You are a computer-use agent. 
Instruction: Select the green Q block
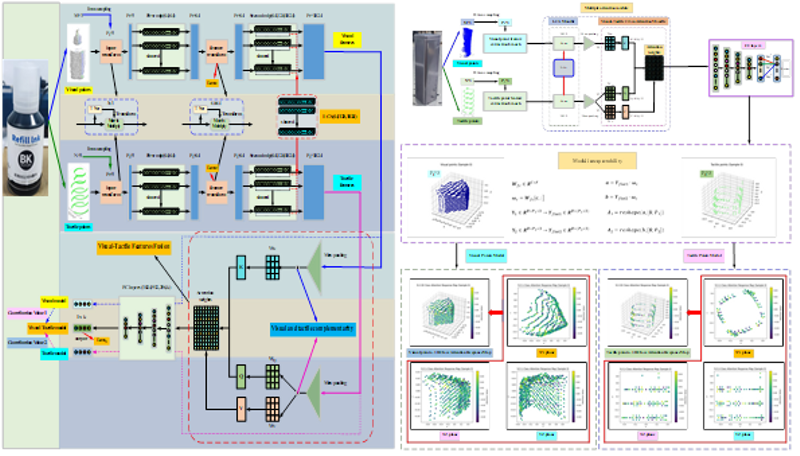(x=240, y=376)
